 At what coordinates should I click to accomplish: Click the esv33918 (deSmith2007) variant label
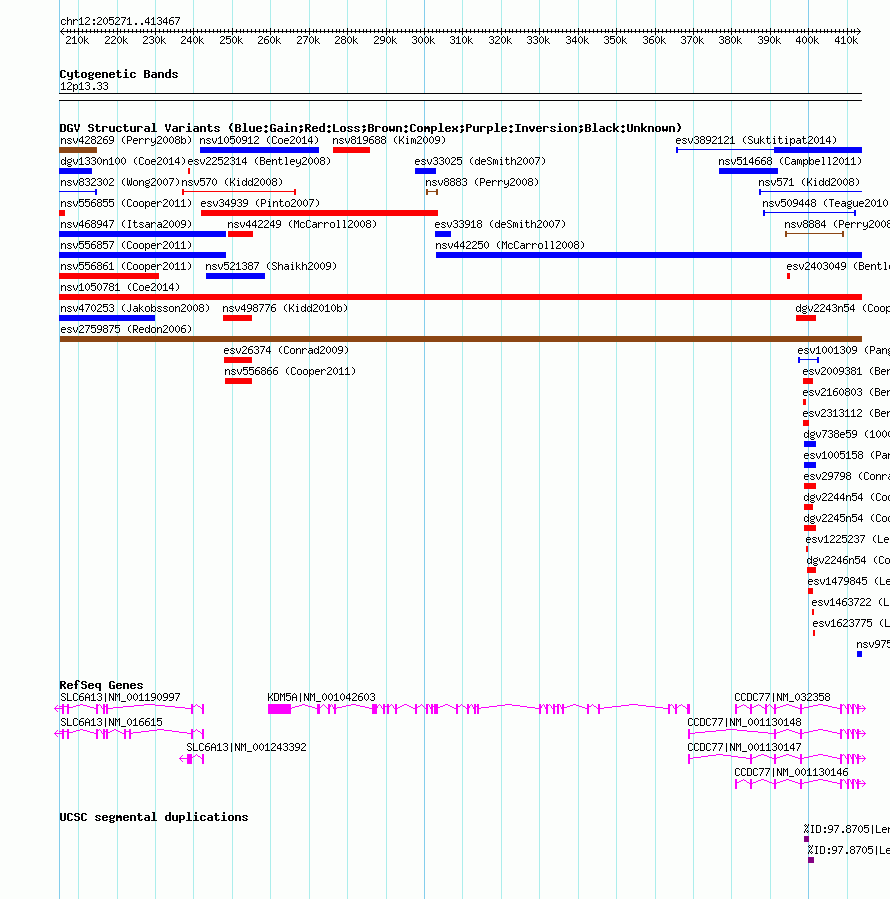500,224
